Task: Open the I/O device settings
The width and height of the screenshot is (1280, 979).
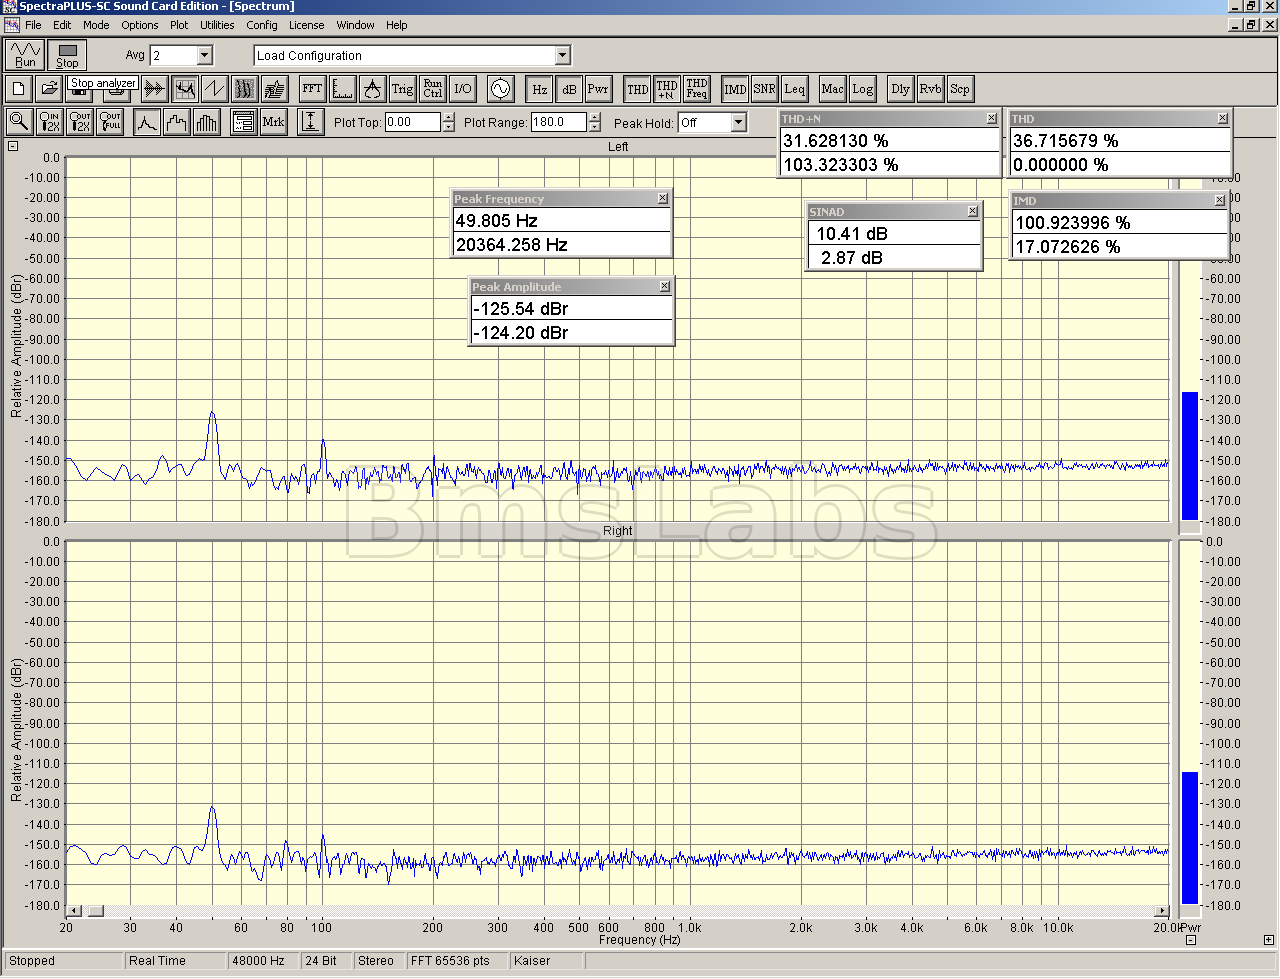Action: tap(462, 89)
